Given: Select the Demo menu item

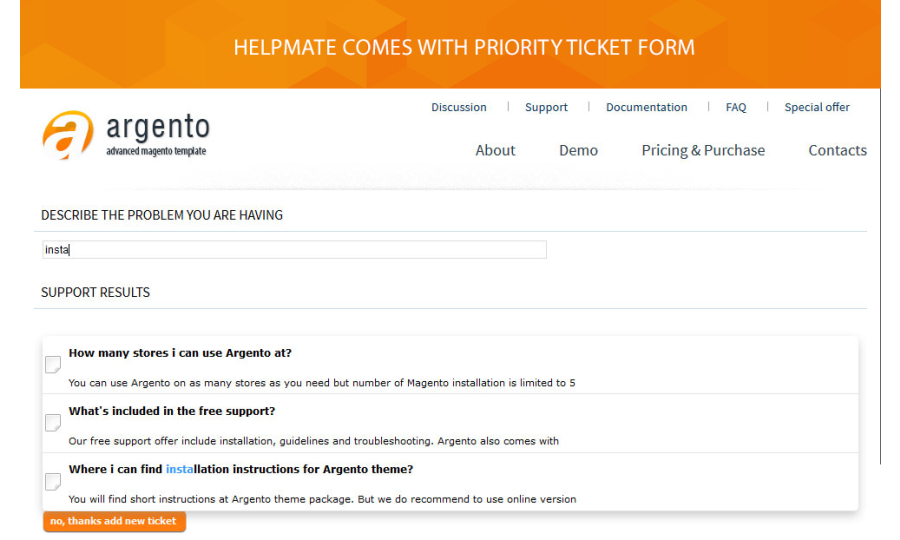Looking at the screenshot, I should [578, 150].
